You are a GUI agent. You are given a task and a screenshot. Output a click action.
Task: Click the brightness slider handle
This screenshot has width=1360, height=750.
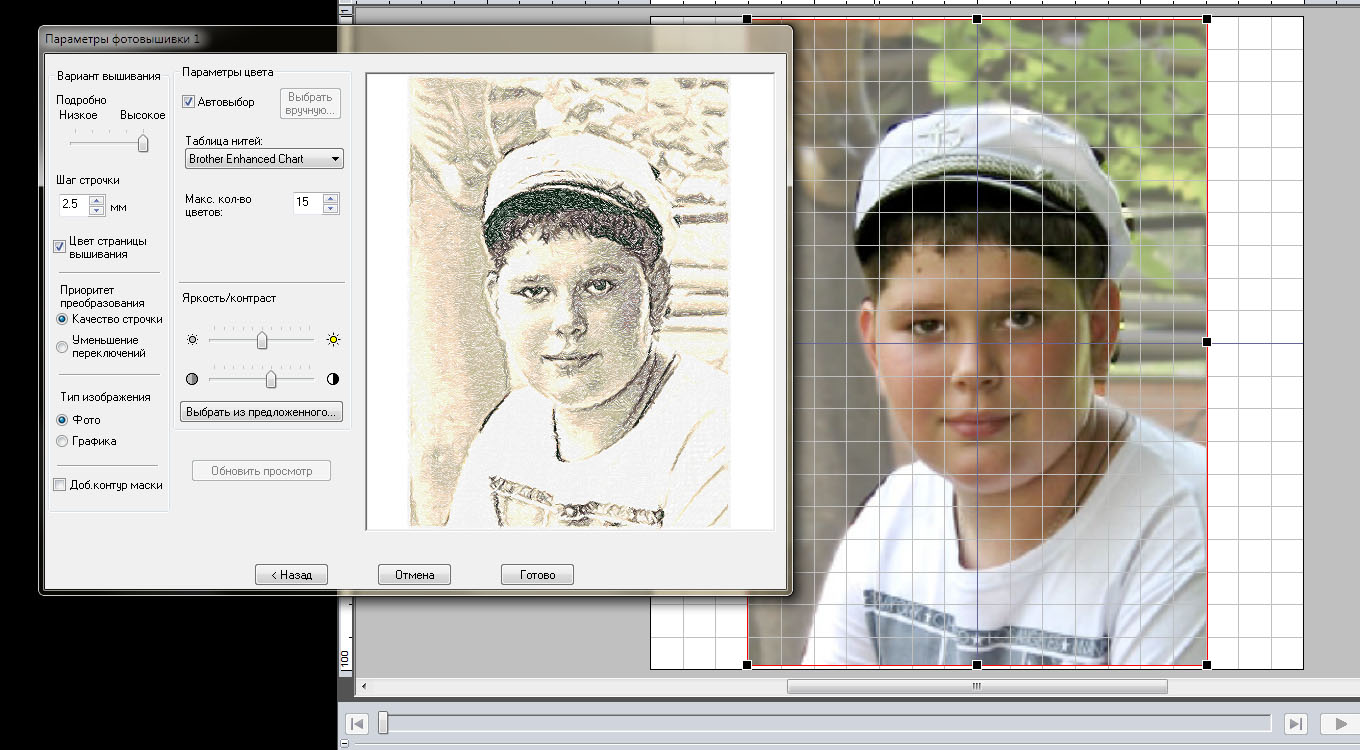pos(262,341)
